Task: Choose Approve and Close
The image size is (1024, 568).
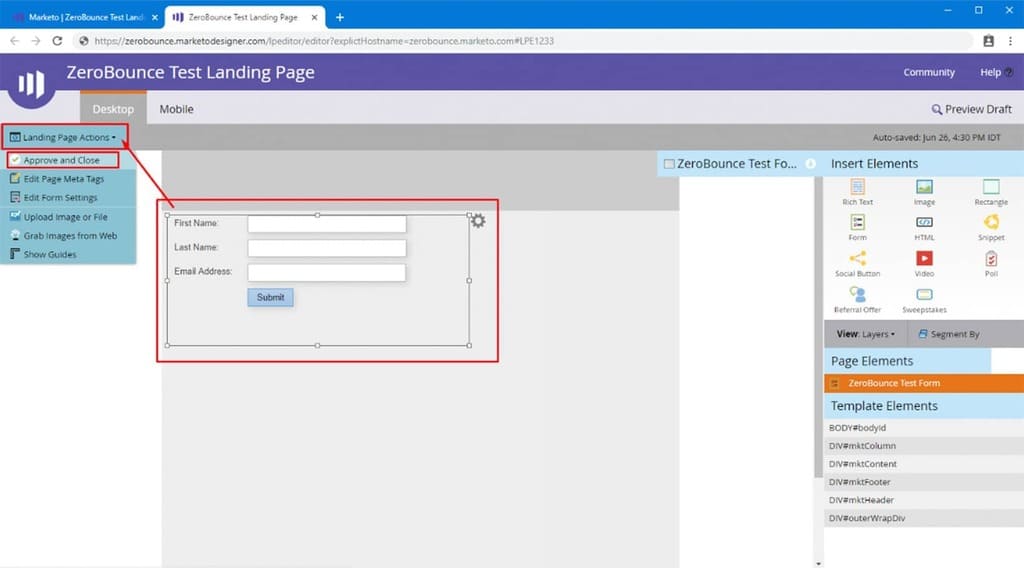Action: point(63,160)
